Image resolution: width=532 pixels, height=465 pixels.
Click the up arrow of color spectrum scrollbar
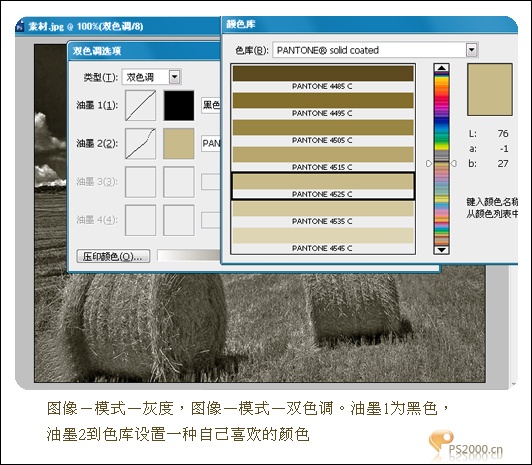[x=441, y=68]
